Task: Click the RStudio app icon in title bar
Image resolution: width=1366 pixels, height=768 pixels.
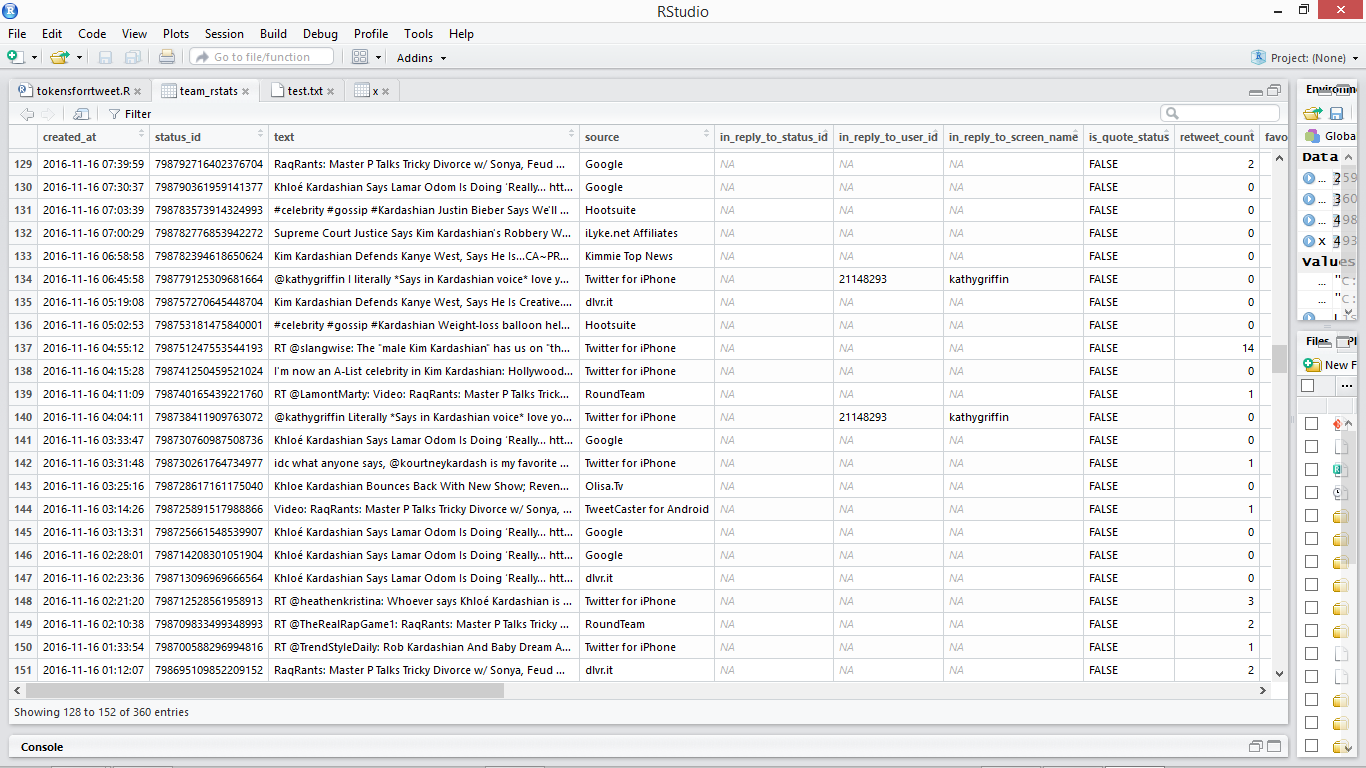Action: [x=12, y=10]
